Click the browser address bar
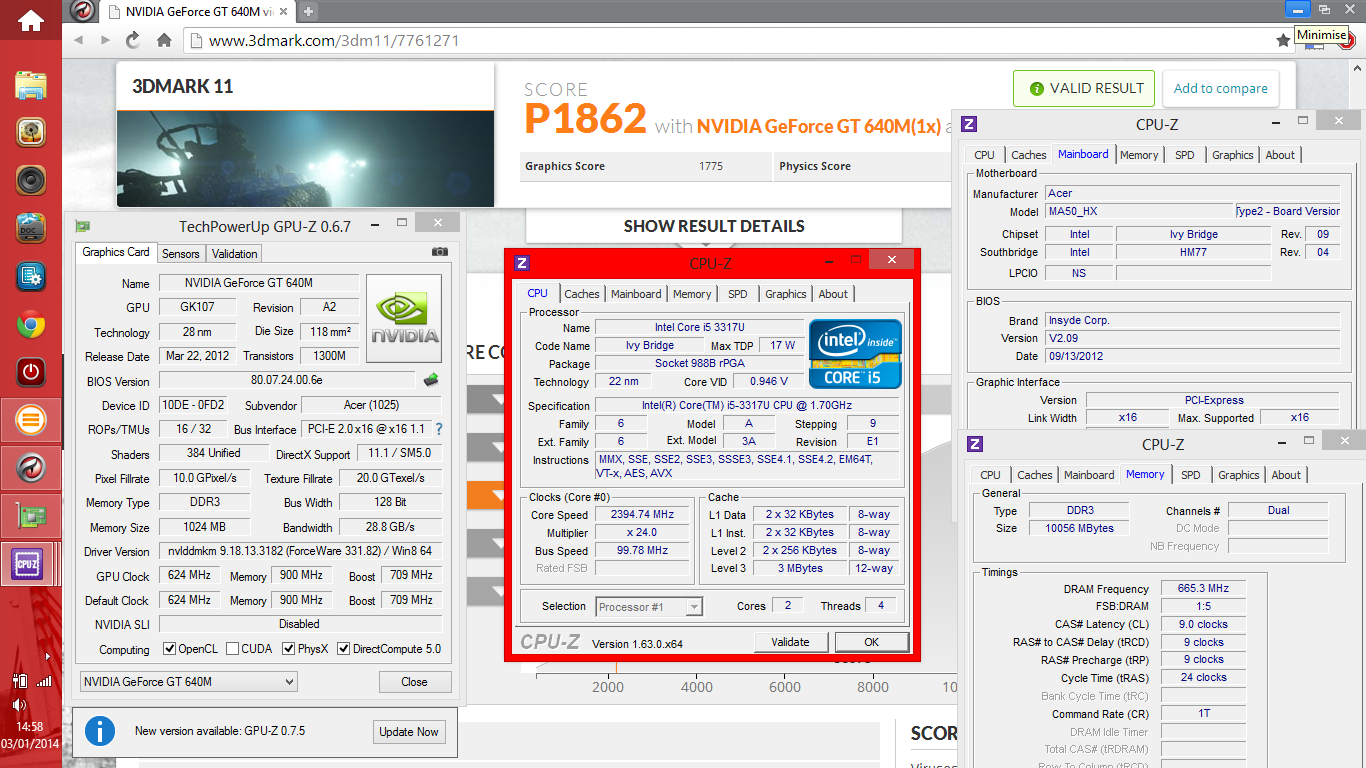The height and width of the screenshot is (768, 1366). pos(730,41)
